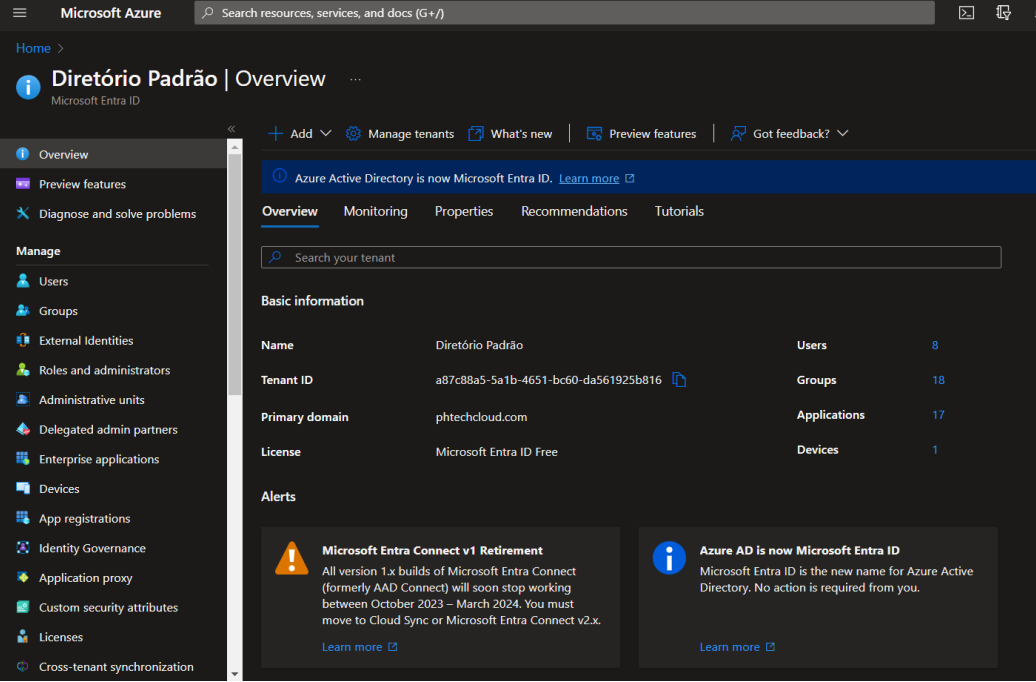Open the Users count link 8

pos(935,345)
